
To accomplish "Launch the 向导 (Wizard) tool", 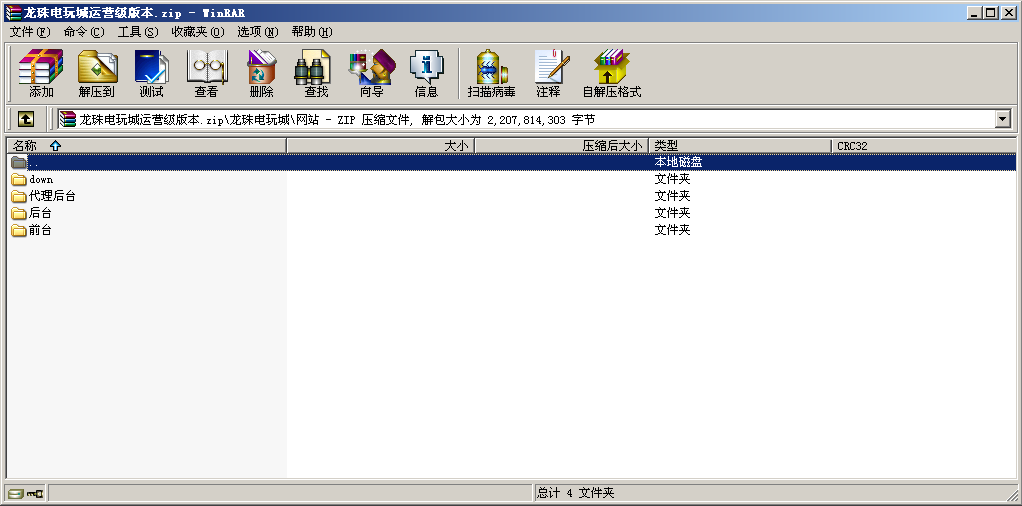I will (371, 74).
